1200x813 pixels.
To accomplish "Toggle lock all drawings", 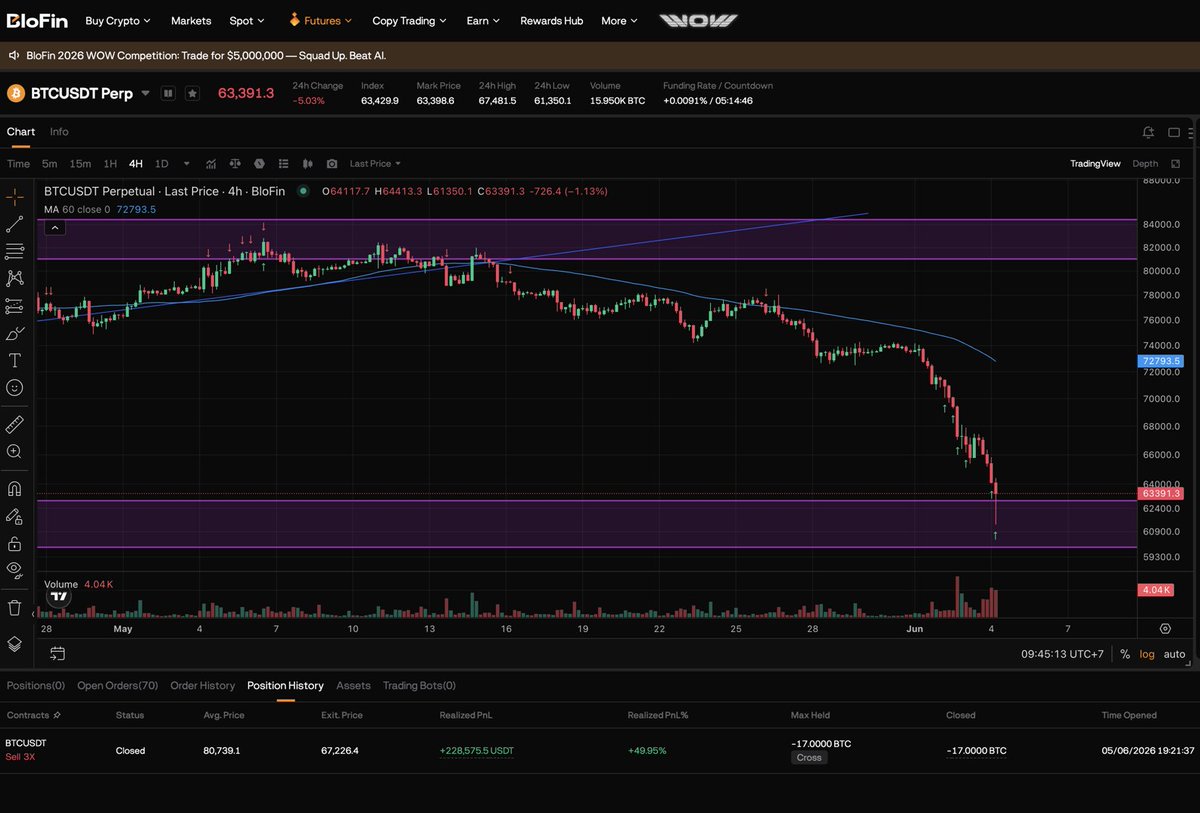I will tap(15, 543).
